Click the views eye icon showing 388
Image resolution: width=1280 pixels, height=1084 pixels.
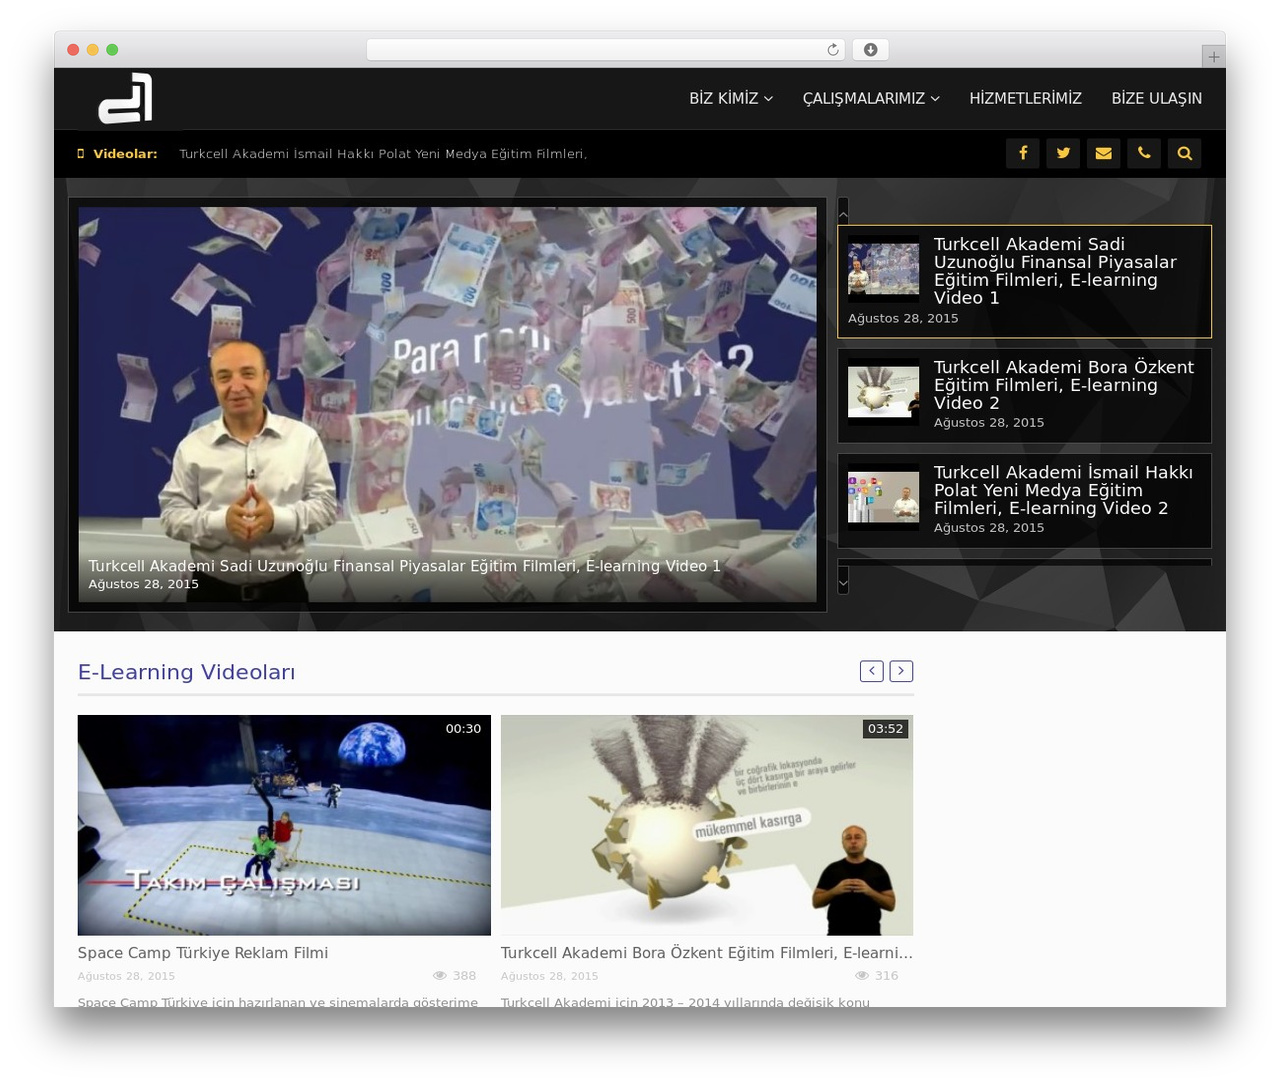tap(439, 975)
